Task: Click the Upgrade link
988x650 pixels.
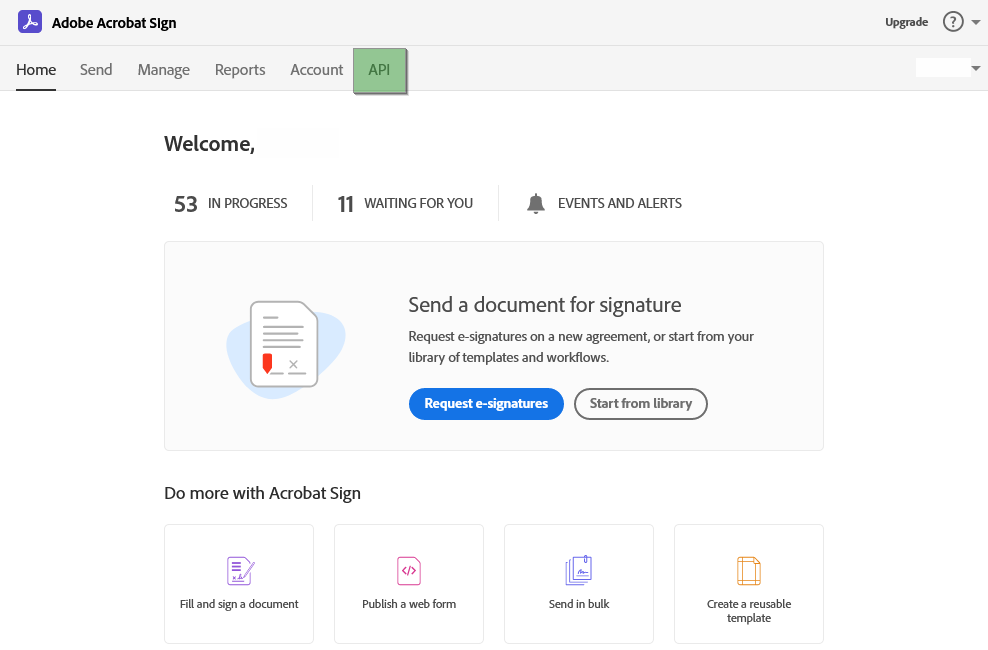Action: (906, 22)
